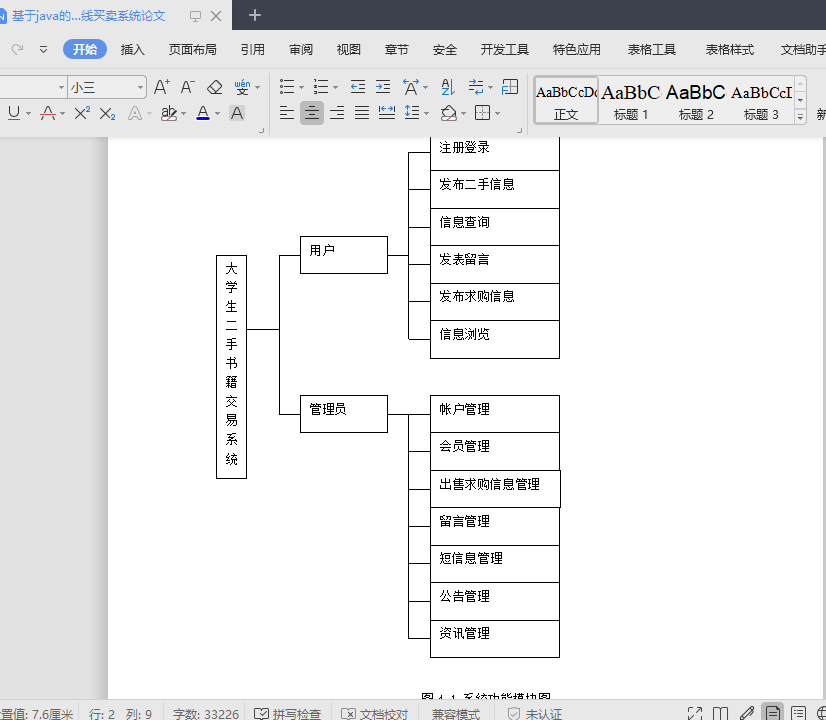Adjust line spacing icon

pos(412,113)
